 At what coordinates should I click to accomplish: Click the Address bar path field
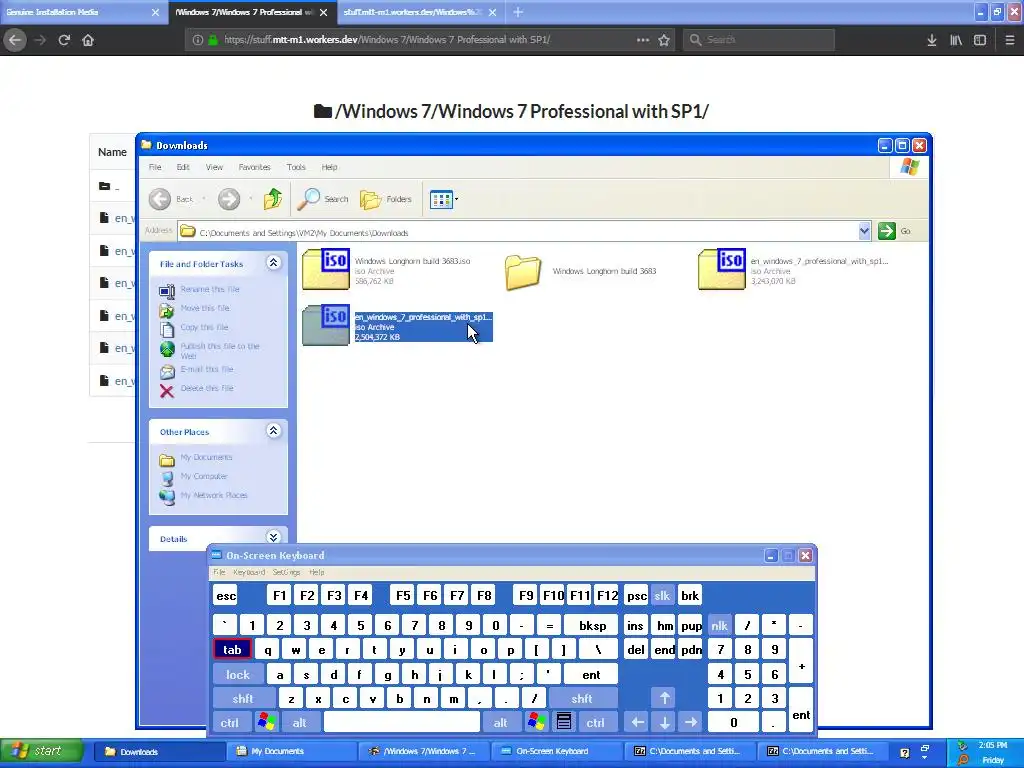519,232
